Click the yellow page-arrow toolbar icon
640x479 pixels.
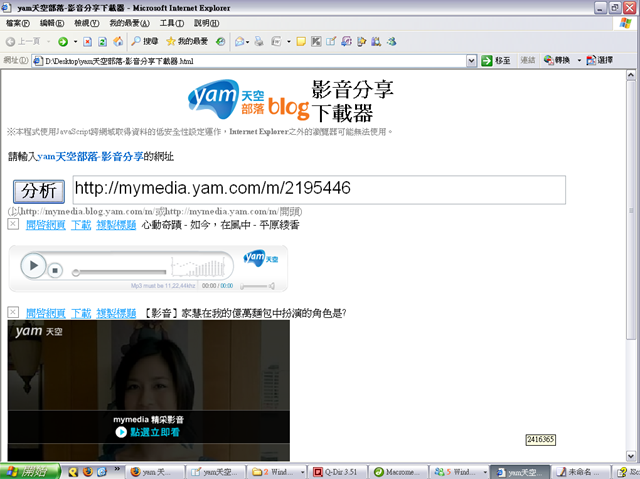click(361, 42)
